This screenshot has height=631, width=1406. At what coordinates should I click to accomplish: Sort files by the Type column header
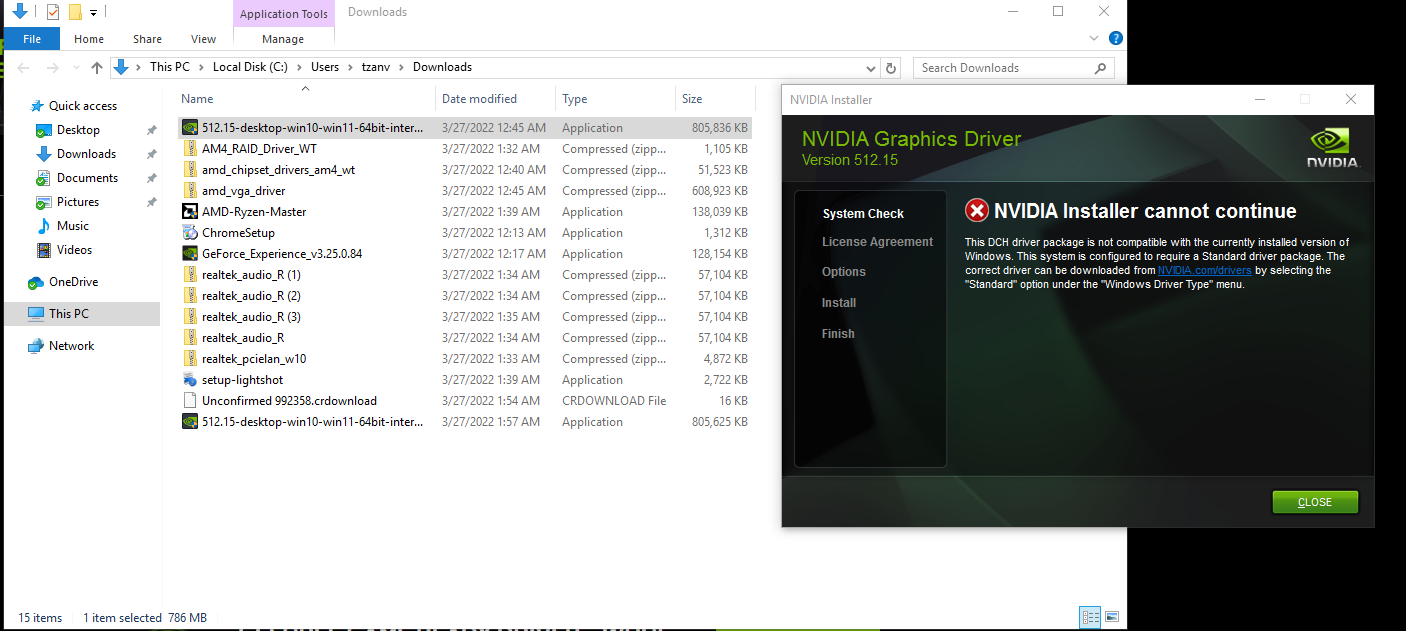615,99
